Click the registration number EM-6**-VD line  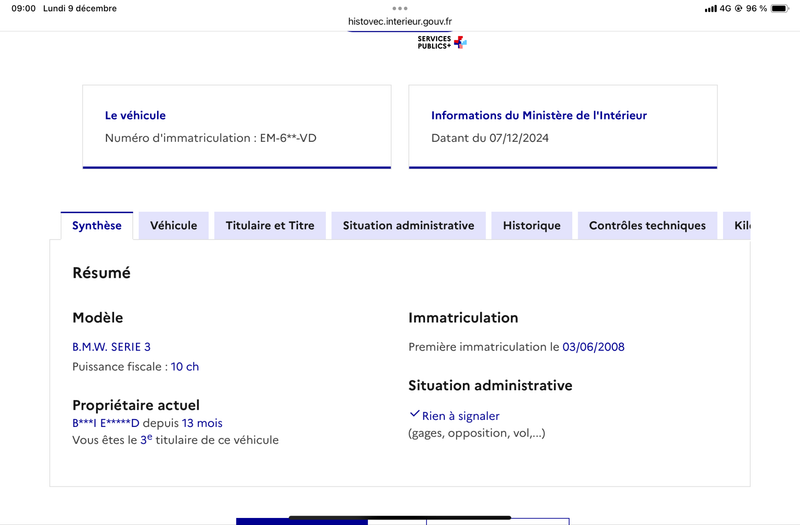coord(211,138)
